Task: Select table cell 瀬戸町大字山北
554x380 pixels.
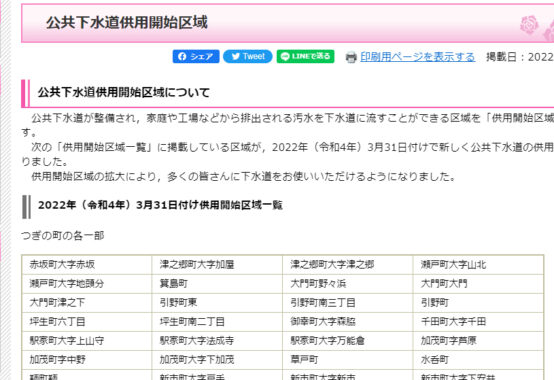Action: pos(478,265)
